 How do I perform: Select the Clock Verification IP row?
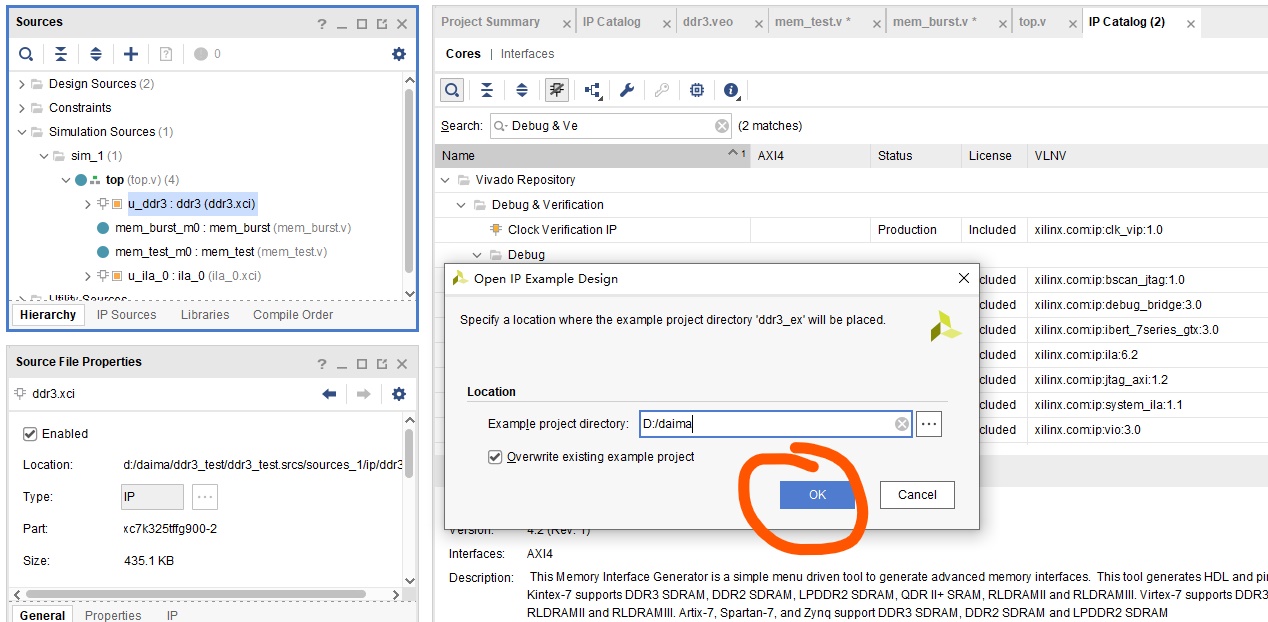[x=851, y=230]
